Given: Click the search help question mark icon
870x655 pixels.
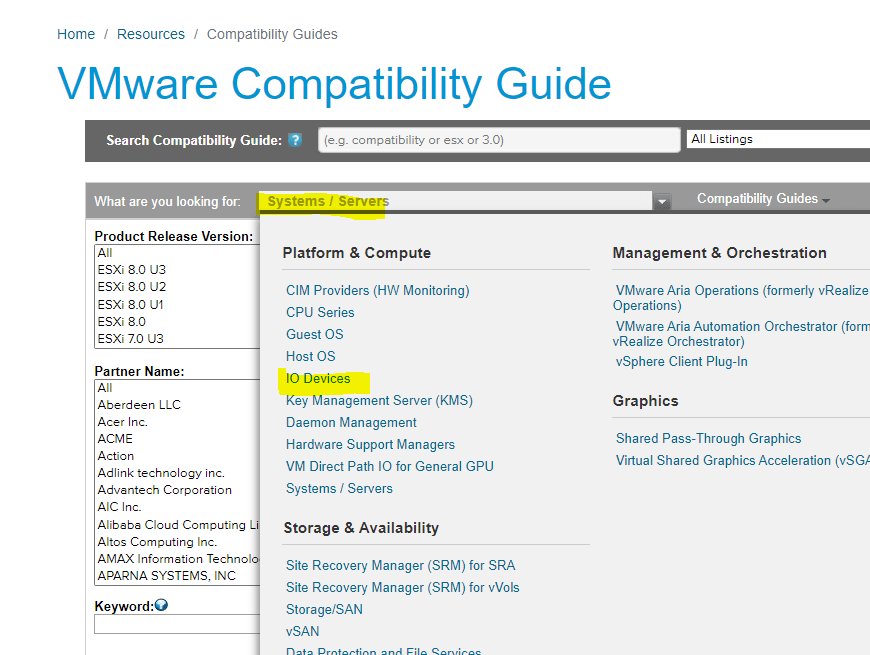Looking at the screenshot, I should [295, 140].
